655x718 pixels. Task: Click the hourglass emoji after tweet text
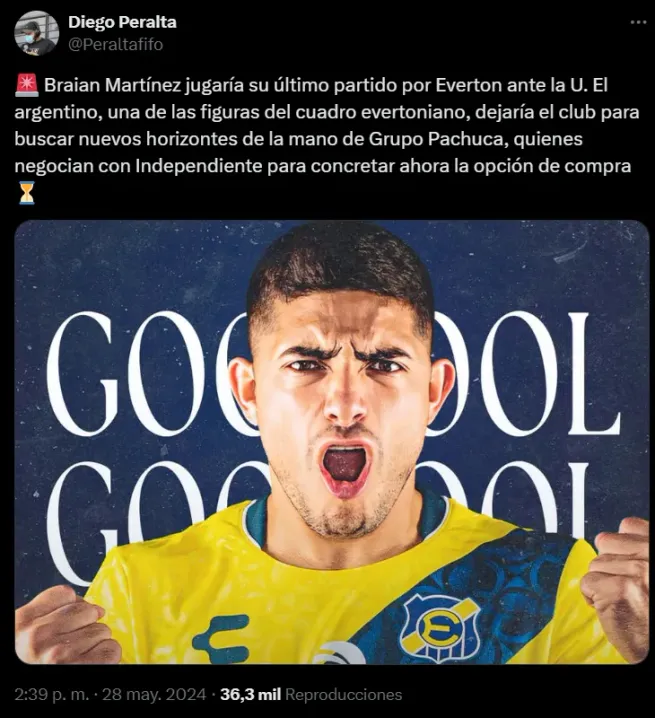[x=27, y=192]
